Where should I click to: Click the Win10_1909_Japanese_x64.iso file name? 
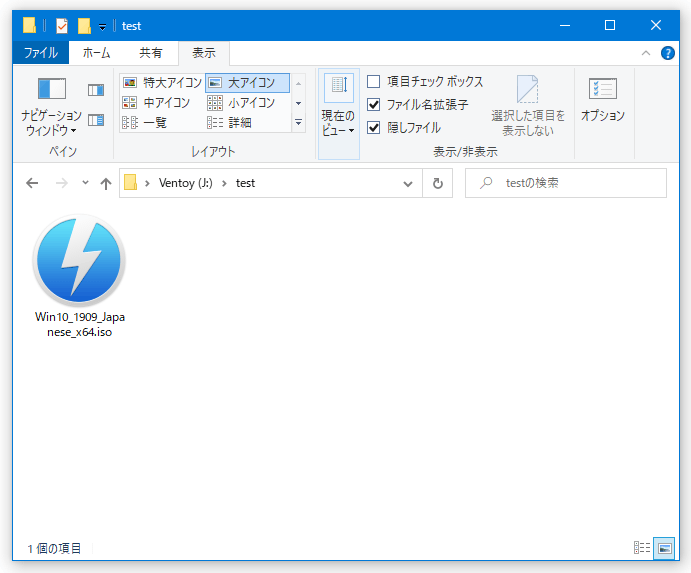(x=80, y=324)
